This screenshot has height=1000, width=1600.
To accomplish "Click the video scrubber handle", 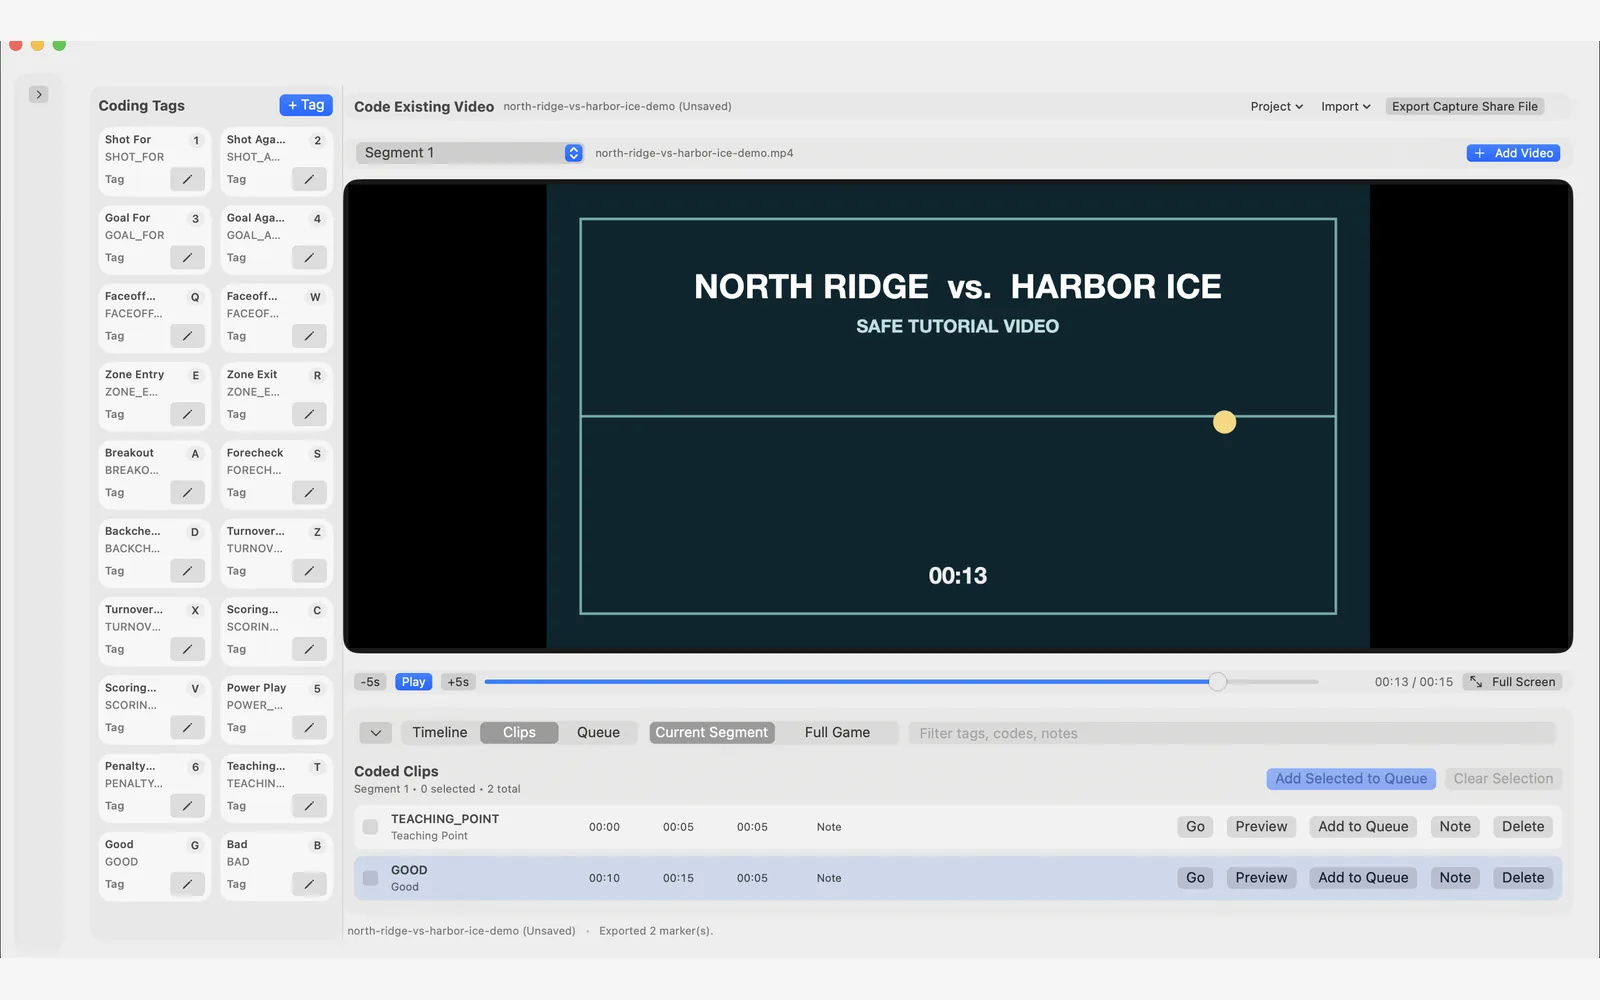I will (x=1217, y=682).
